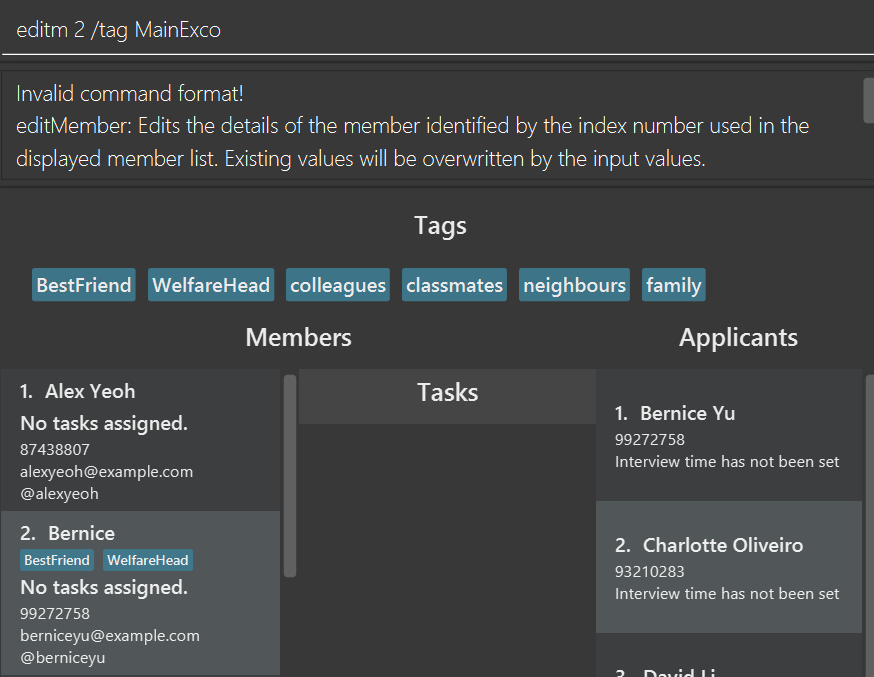Viewport: 874px width, 677px height.
Task: Click the Members section heading
Action: 298,337
